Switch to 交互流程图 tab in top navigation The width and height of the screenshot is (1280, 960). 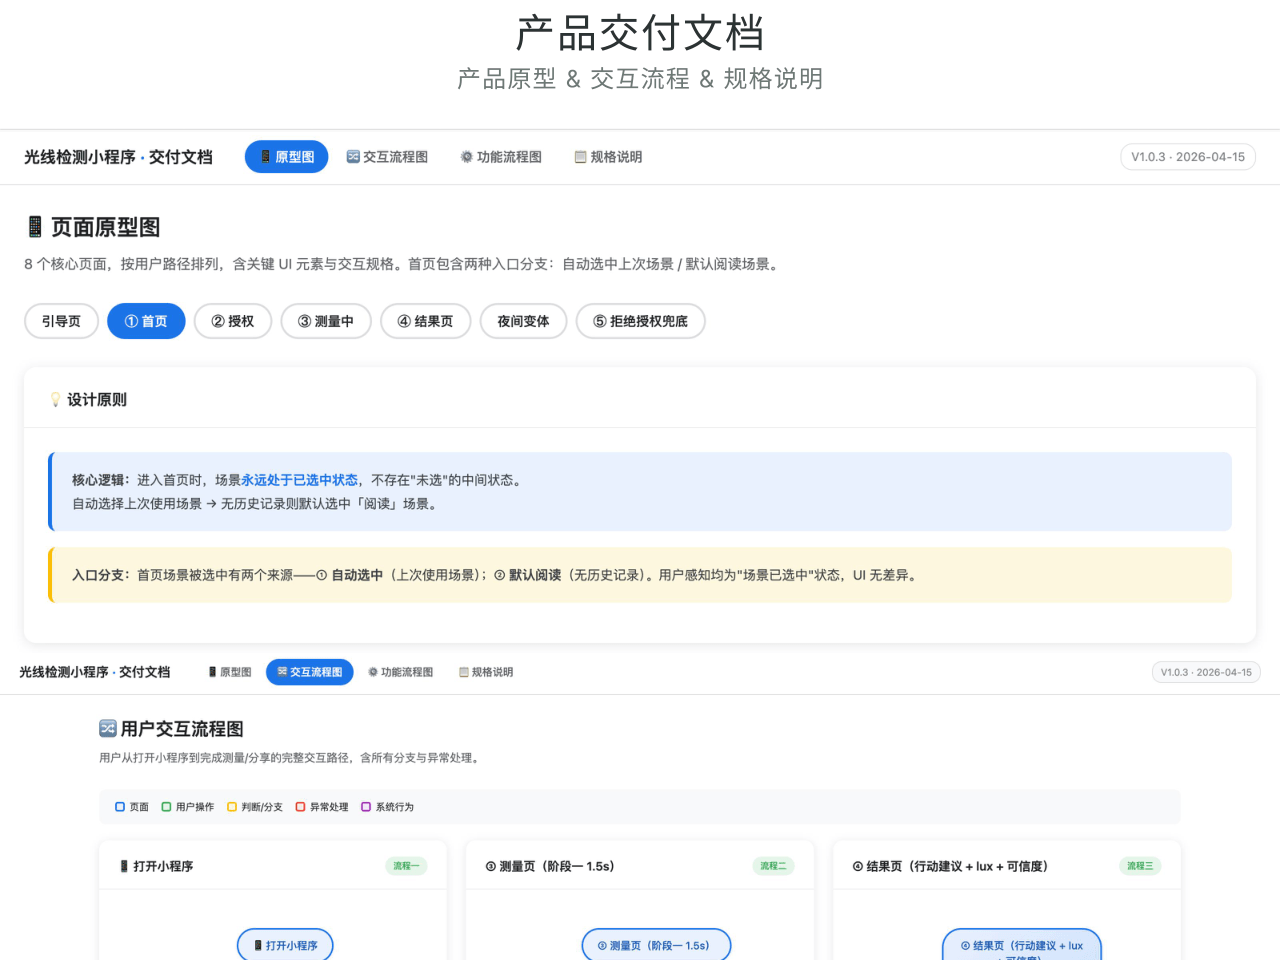(x=387, y=157)
